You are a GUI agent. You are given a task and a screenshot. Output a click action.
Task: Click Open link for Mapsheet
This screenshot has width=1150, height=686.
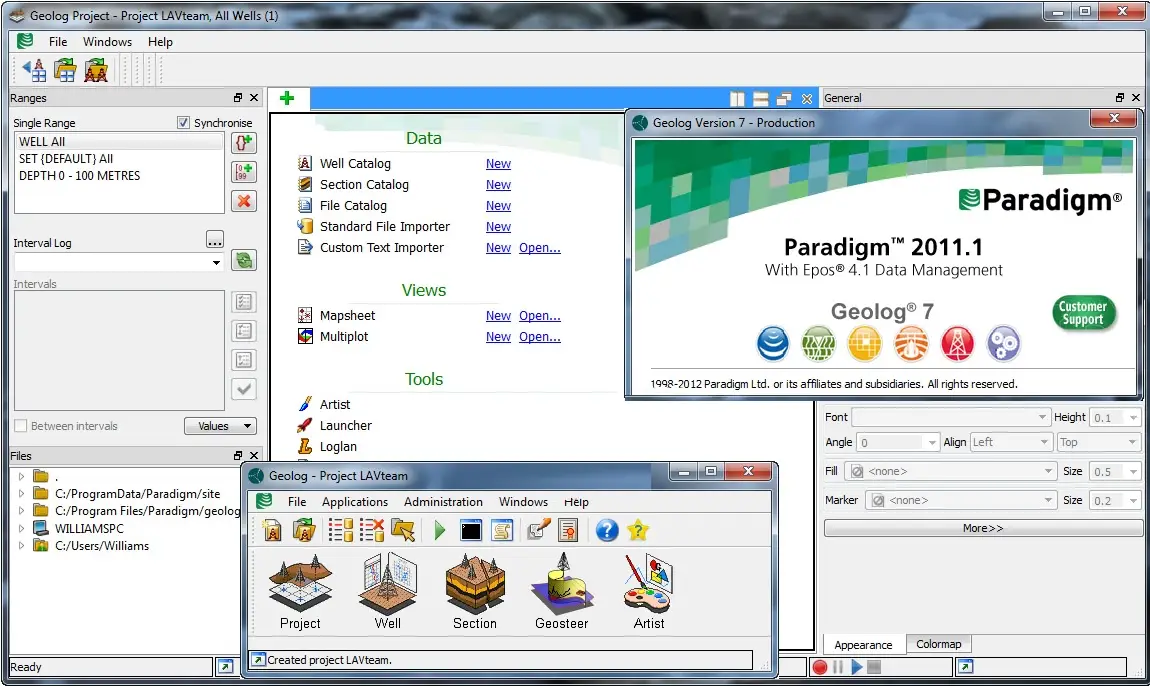[x=540, y=315]
